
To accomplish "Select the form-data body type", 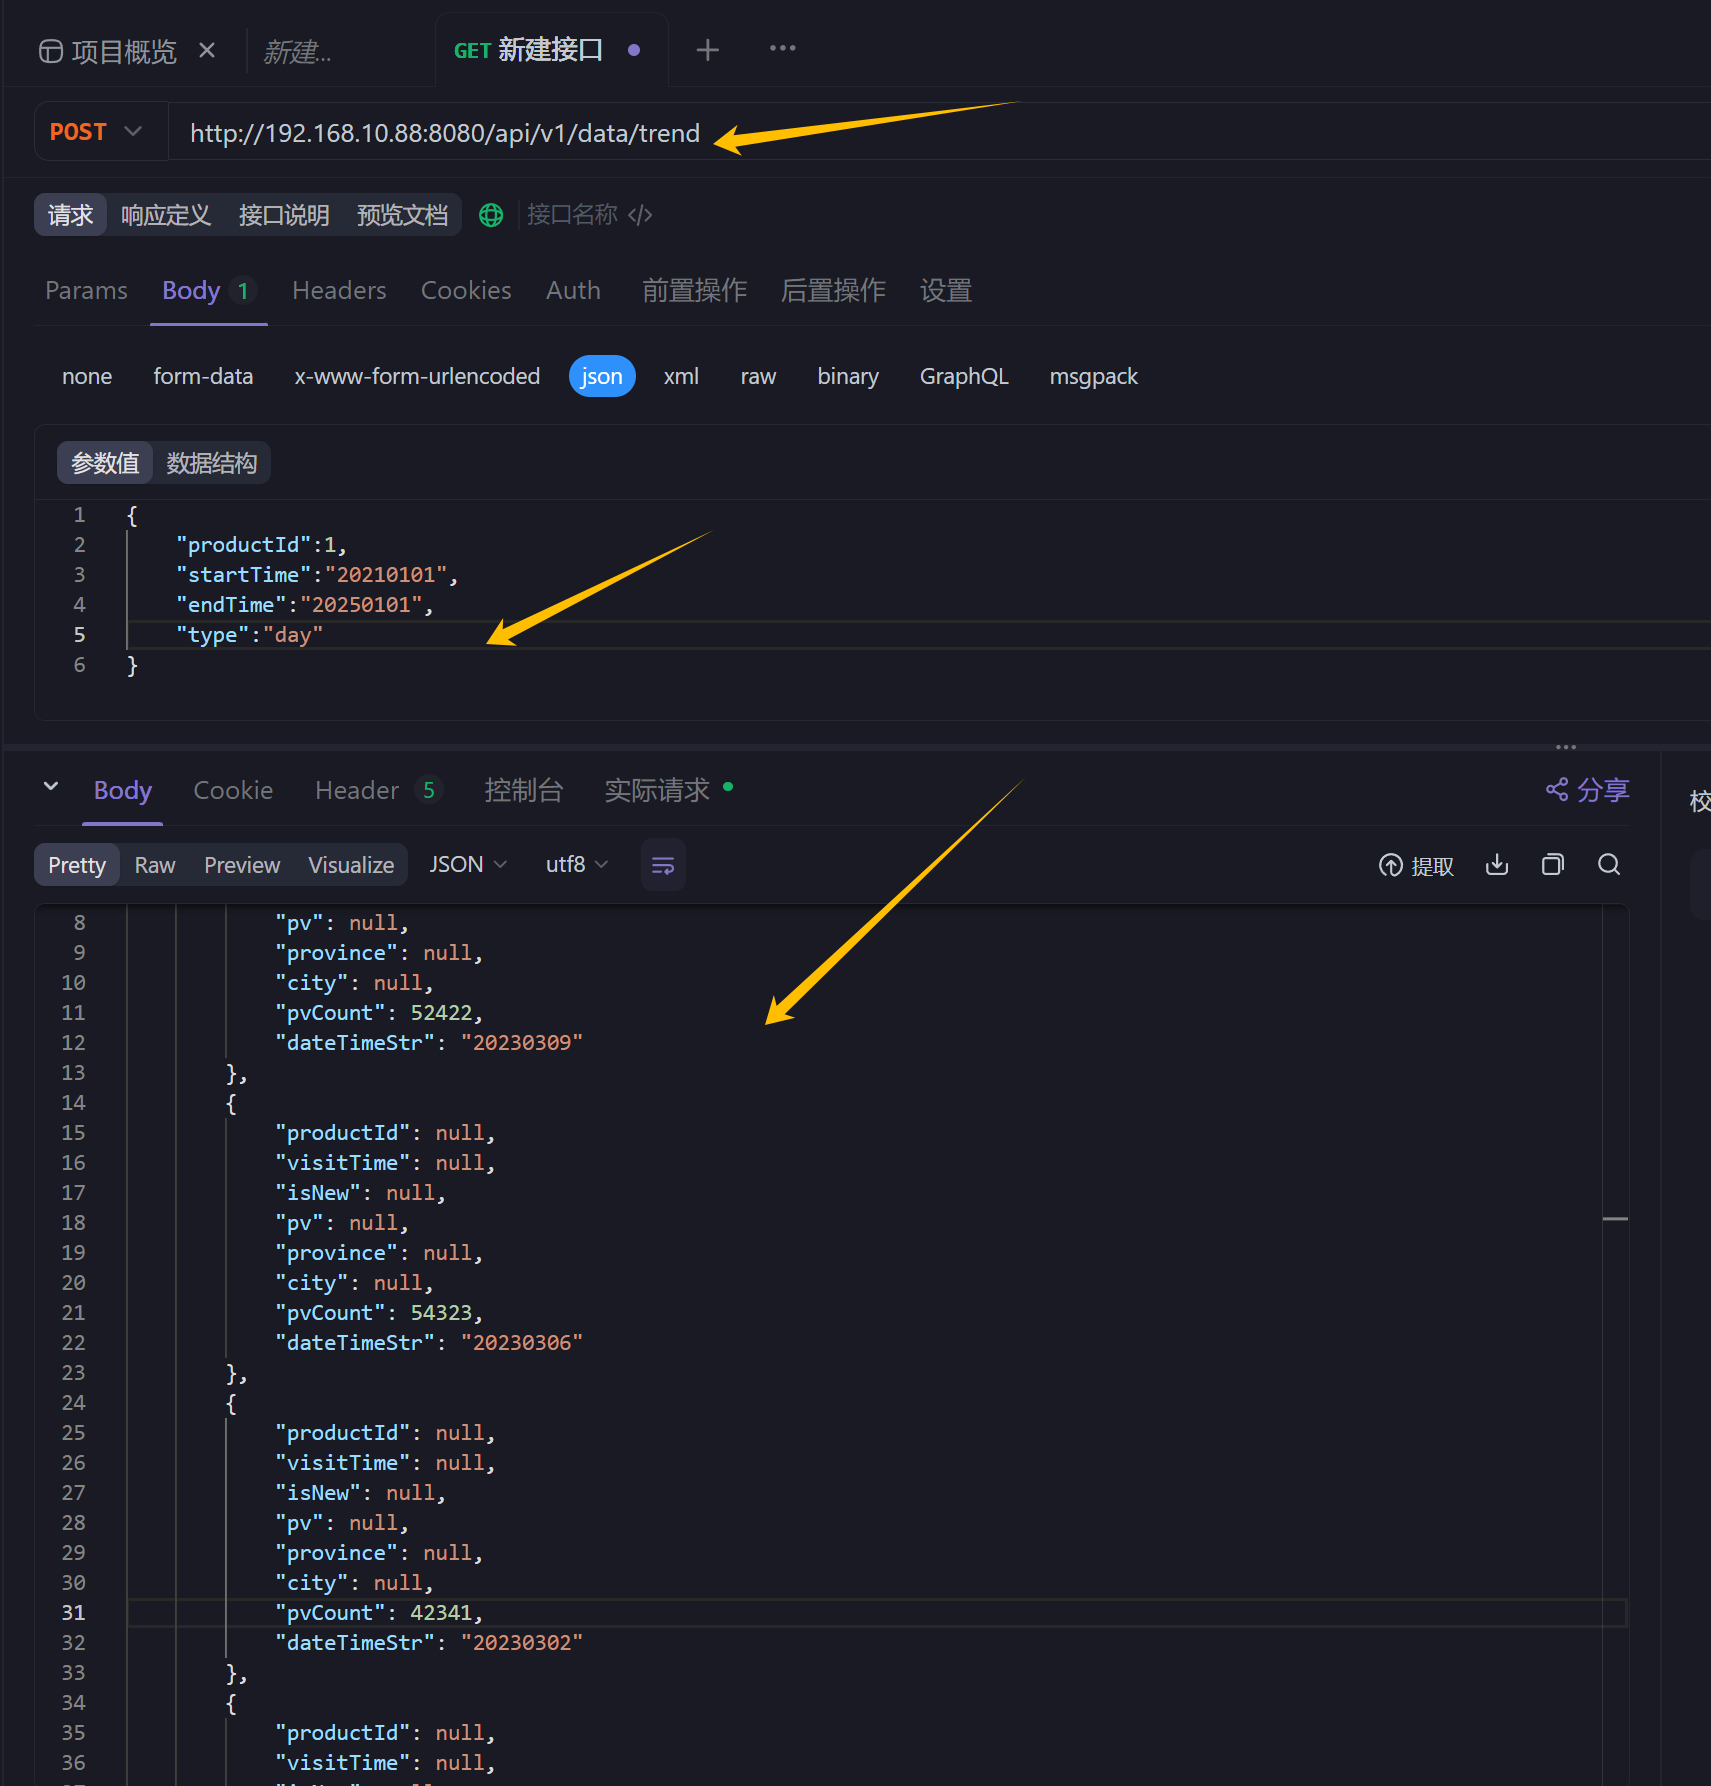I will 203,376.
